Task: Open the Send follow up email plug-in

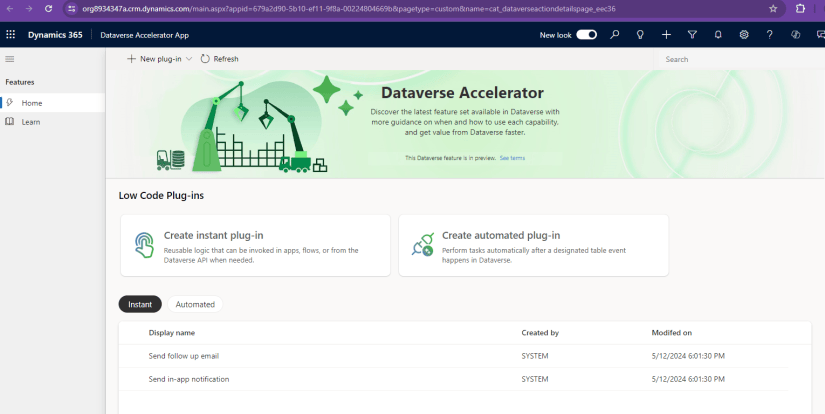Action: (x=184, y=356)
